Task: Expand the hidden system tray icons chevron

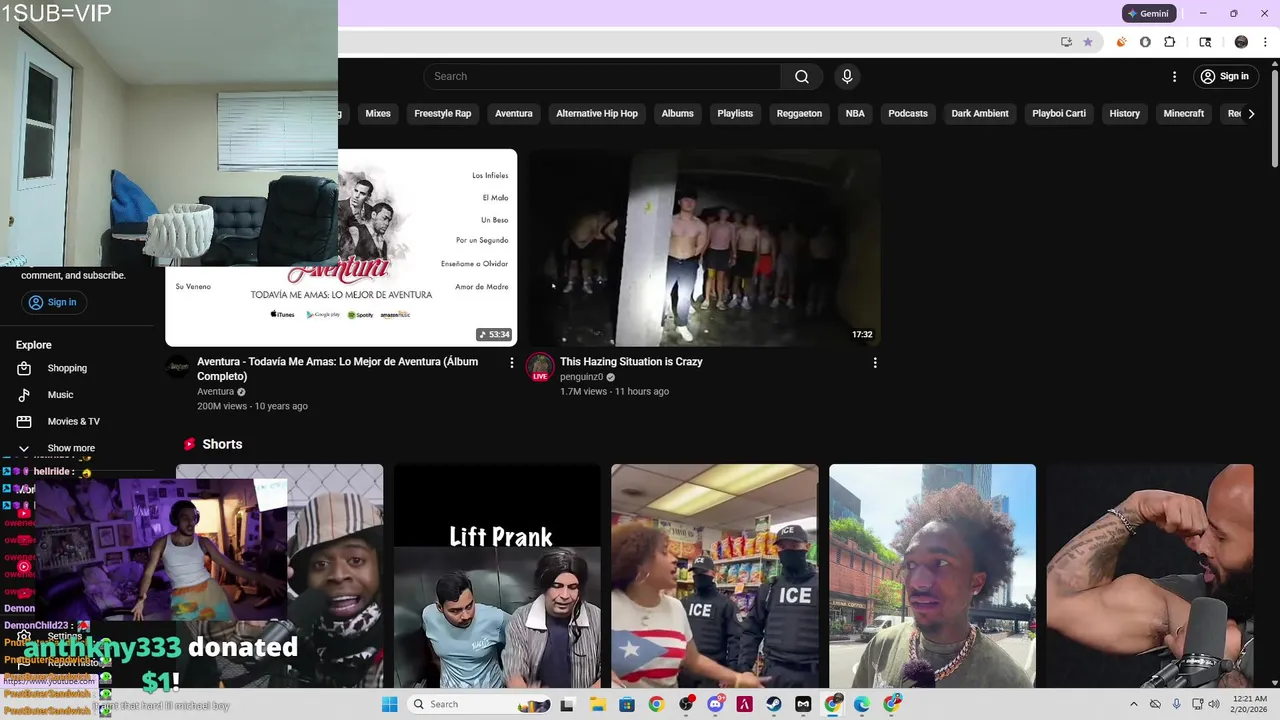Action: [x=1133, y=704]
